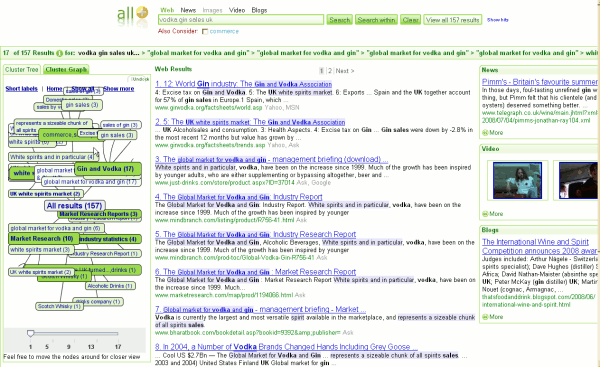
Task: Click the green info icon beside Results
Action: click(59, 53)
